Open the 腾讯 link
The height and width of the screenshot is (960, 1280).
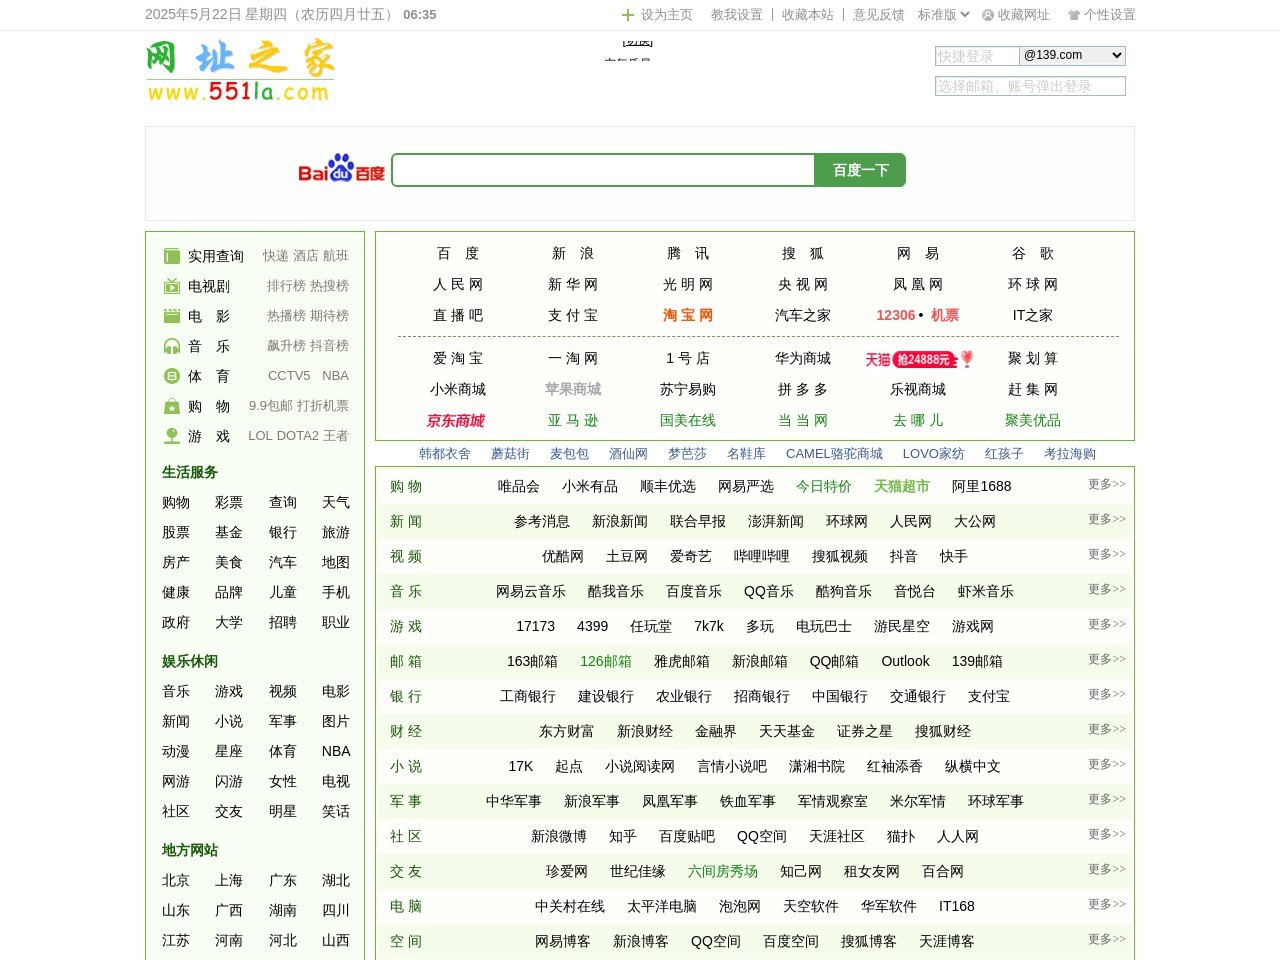pos(688,254)
